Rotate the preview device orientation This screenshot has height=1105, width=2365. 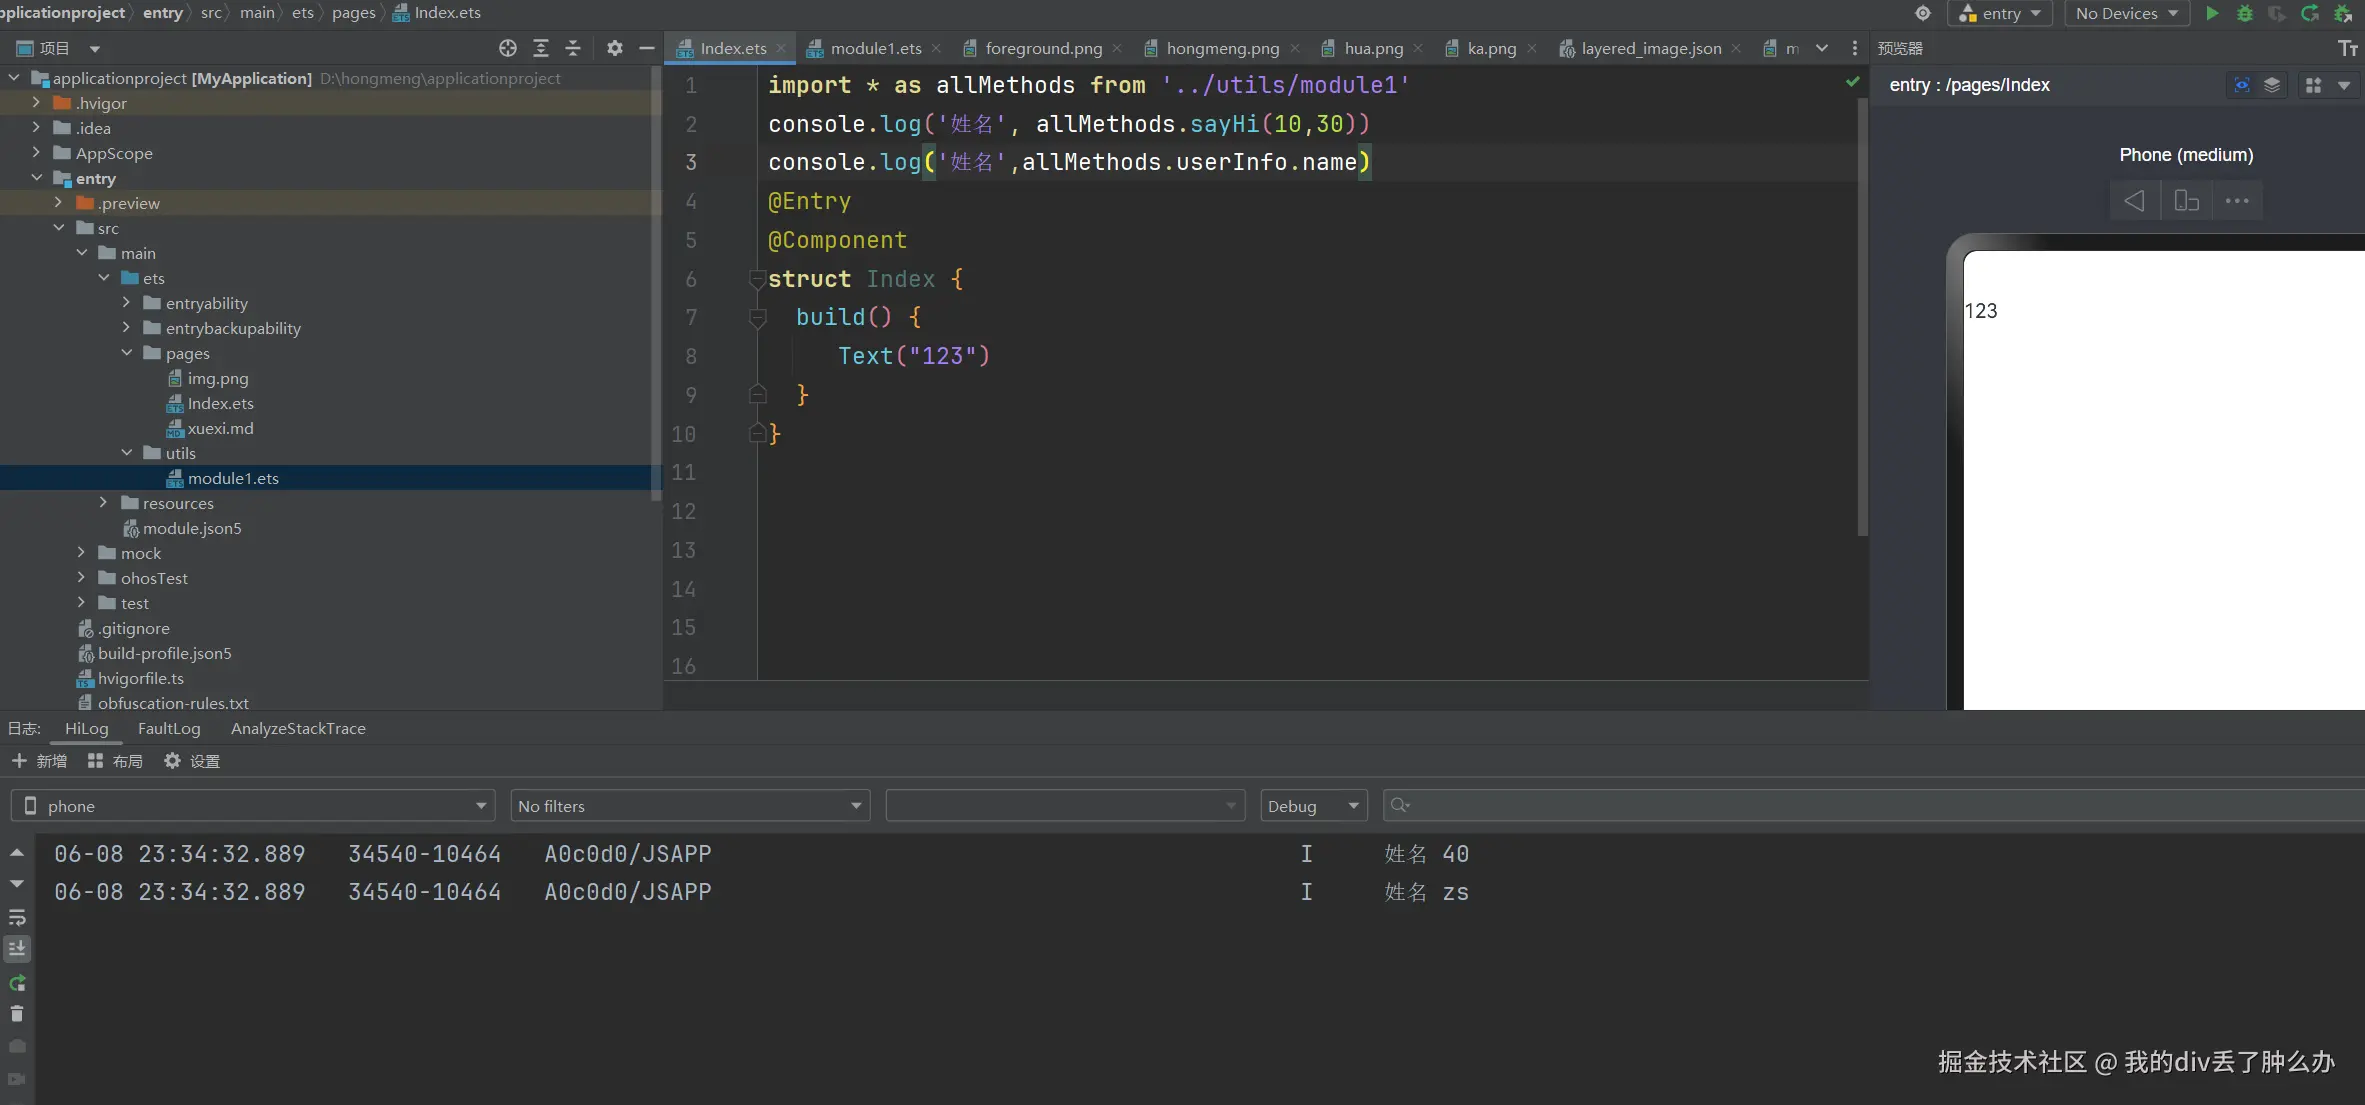click(x=2186, y=201)
